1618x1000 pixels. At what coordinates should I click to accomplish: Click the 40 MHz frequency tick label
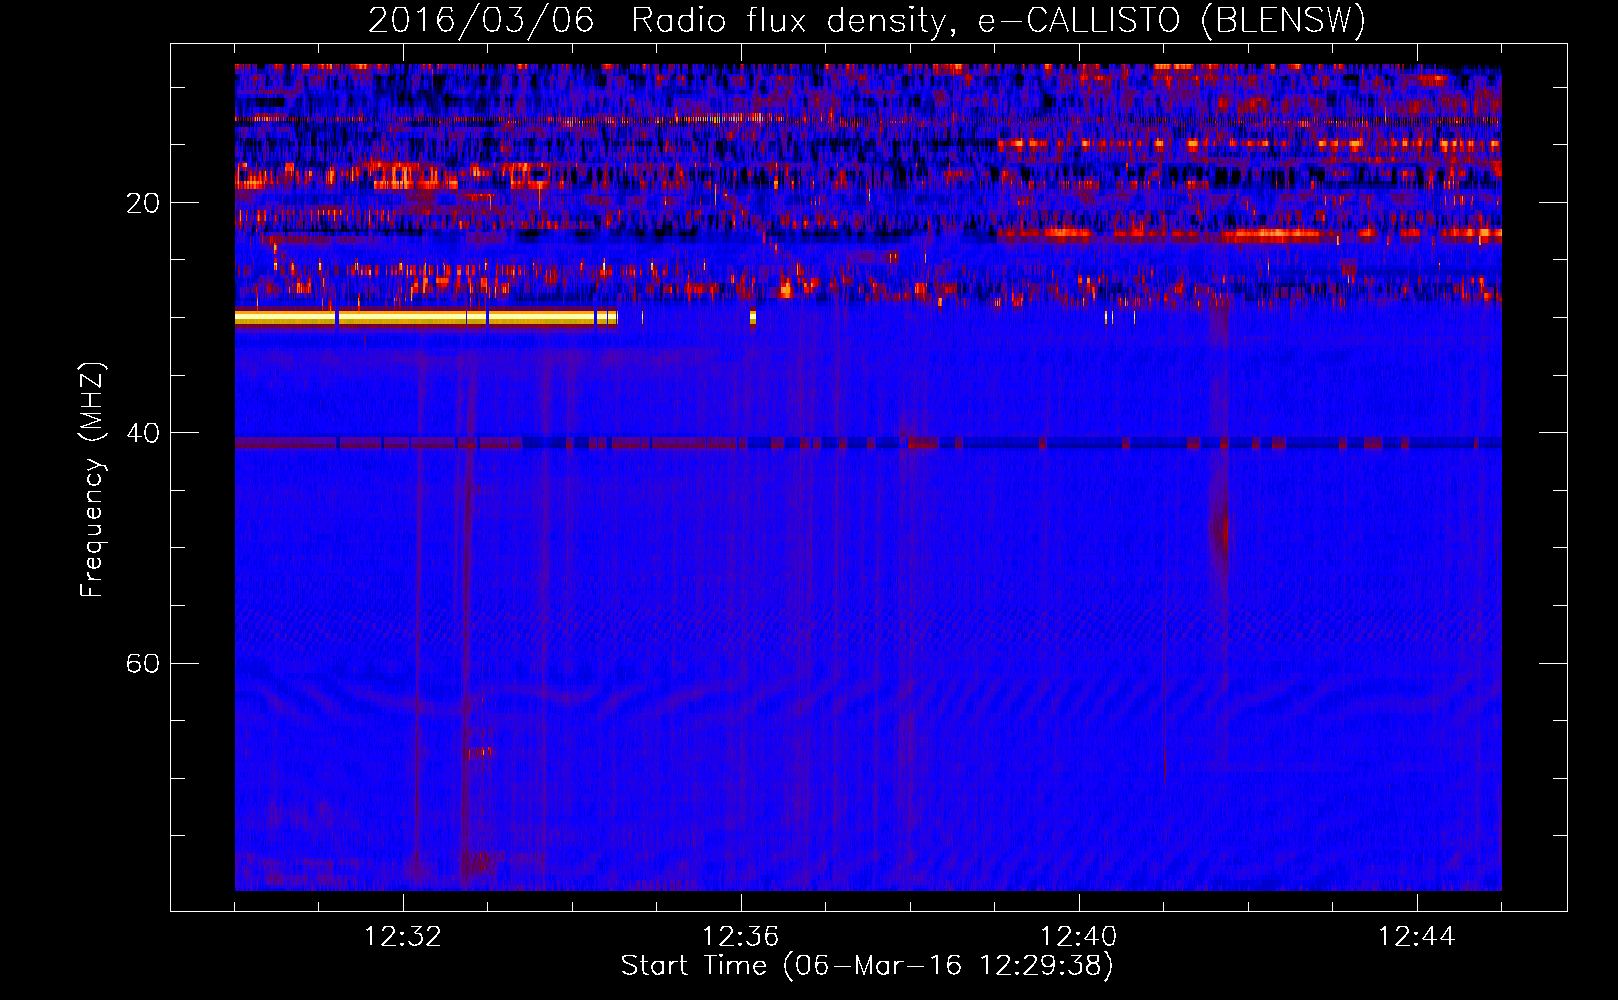142,433
